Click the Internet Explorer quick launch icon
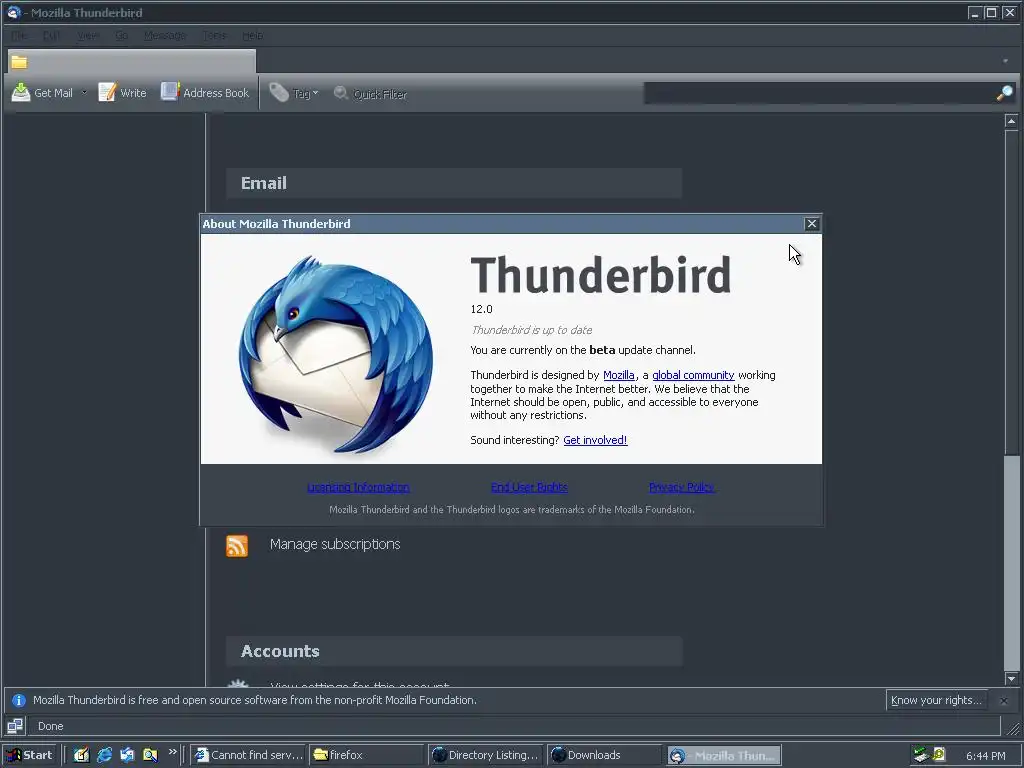 104,755
